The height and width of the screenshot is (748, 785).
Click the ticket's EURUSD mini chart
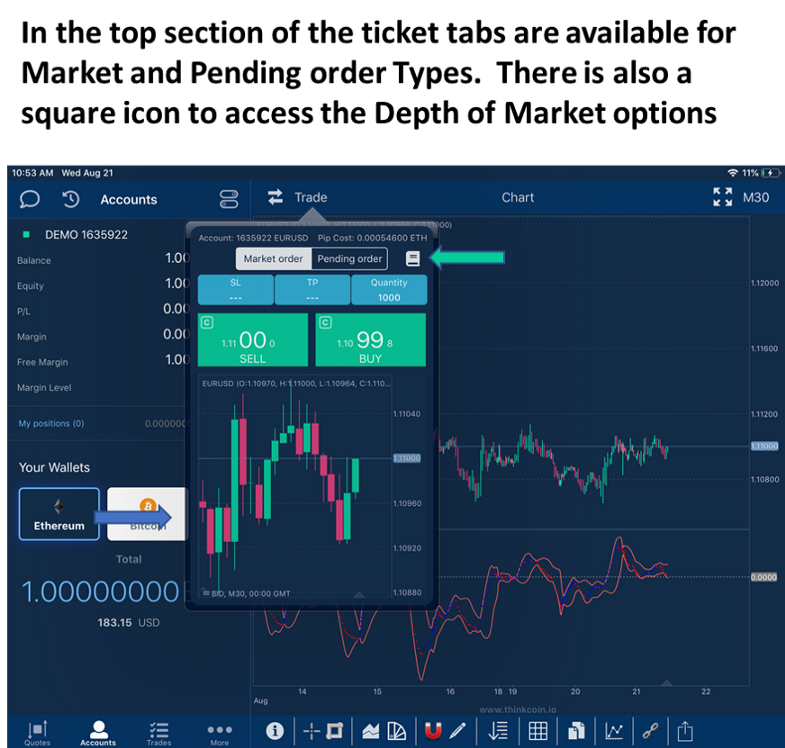click(x=295, y=486)
